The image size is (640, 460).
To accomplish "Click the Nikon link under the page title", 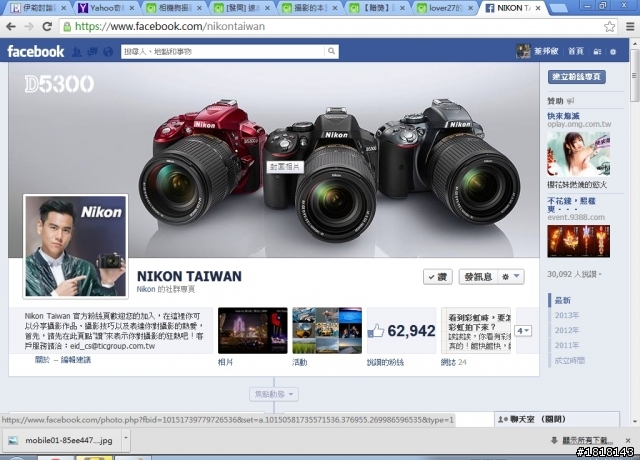I will 146,289.
